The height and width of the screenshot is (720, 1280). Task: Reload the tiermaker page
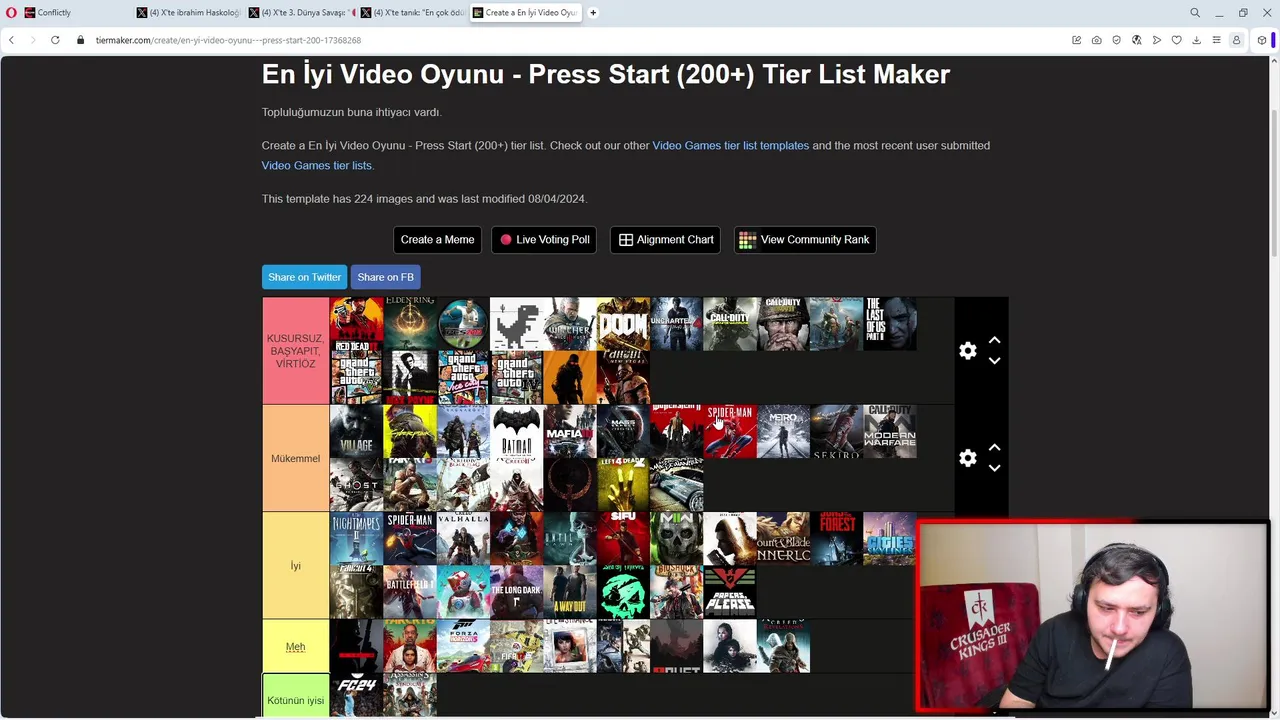[x=55, y=40]
